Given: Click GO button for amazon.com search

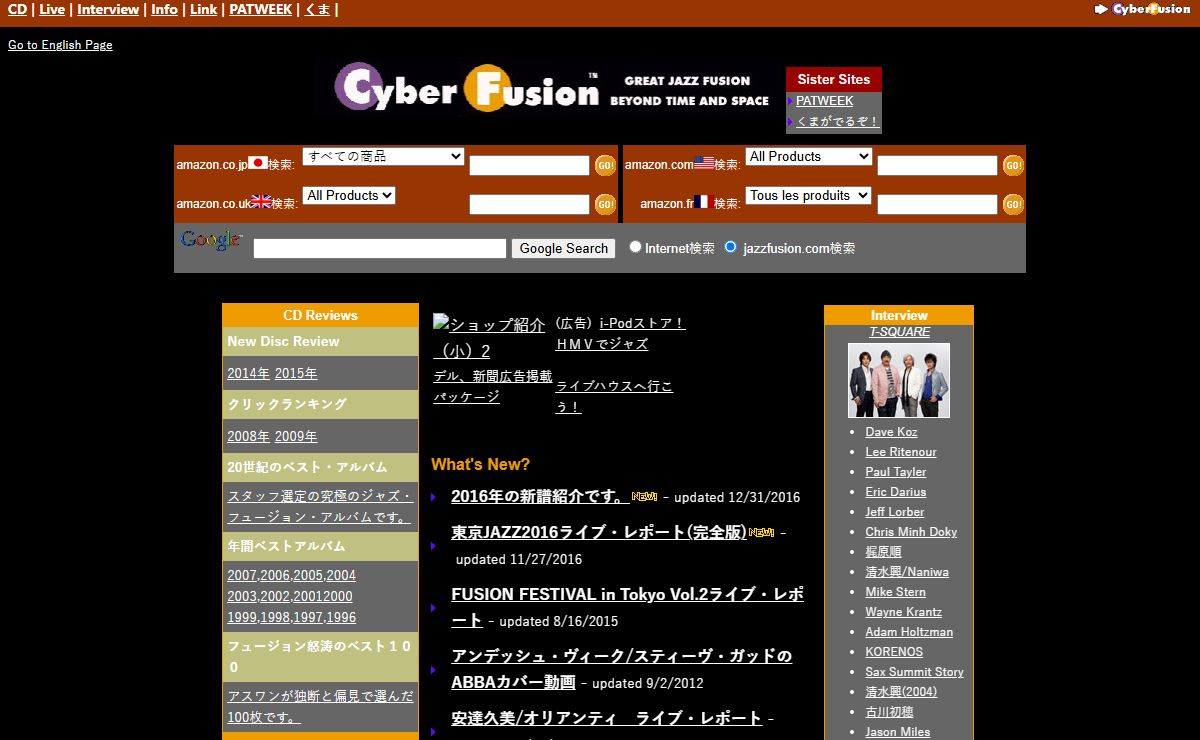Looking at the screenshot, I should (x=1013, y=166).
